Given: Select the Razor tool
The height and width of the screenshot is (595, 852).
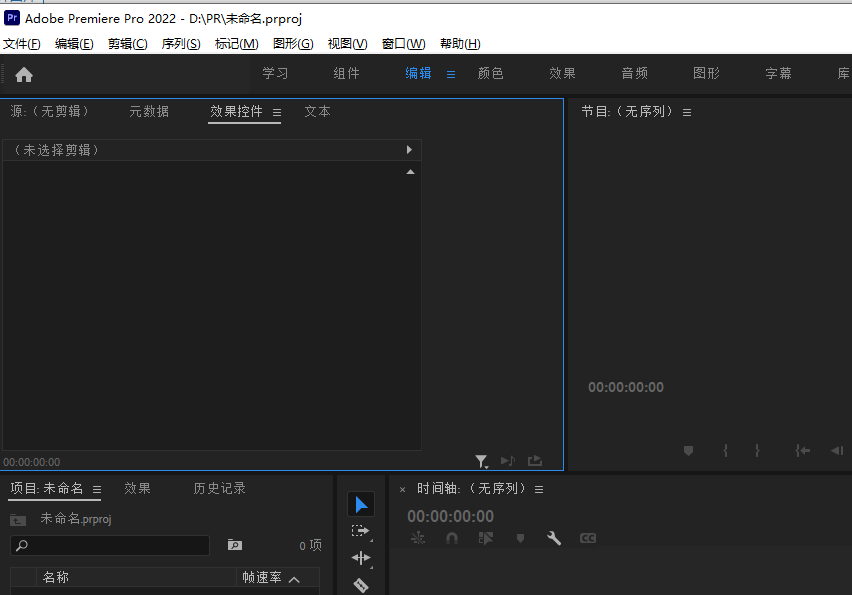Looking at the screenshot, I should pyautogui.click(x=361, y=585).
